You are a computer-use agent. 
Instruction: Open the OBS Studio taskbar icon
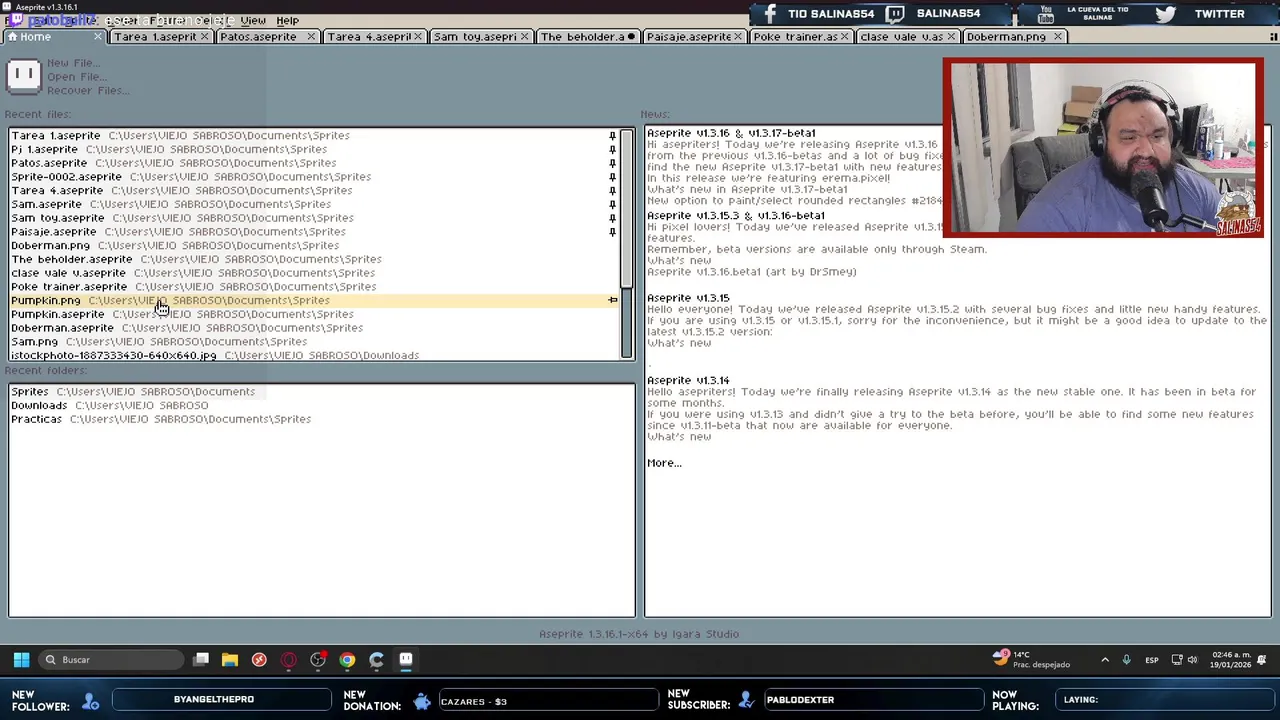click(318, 660)
